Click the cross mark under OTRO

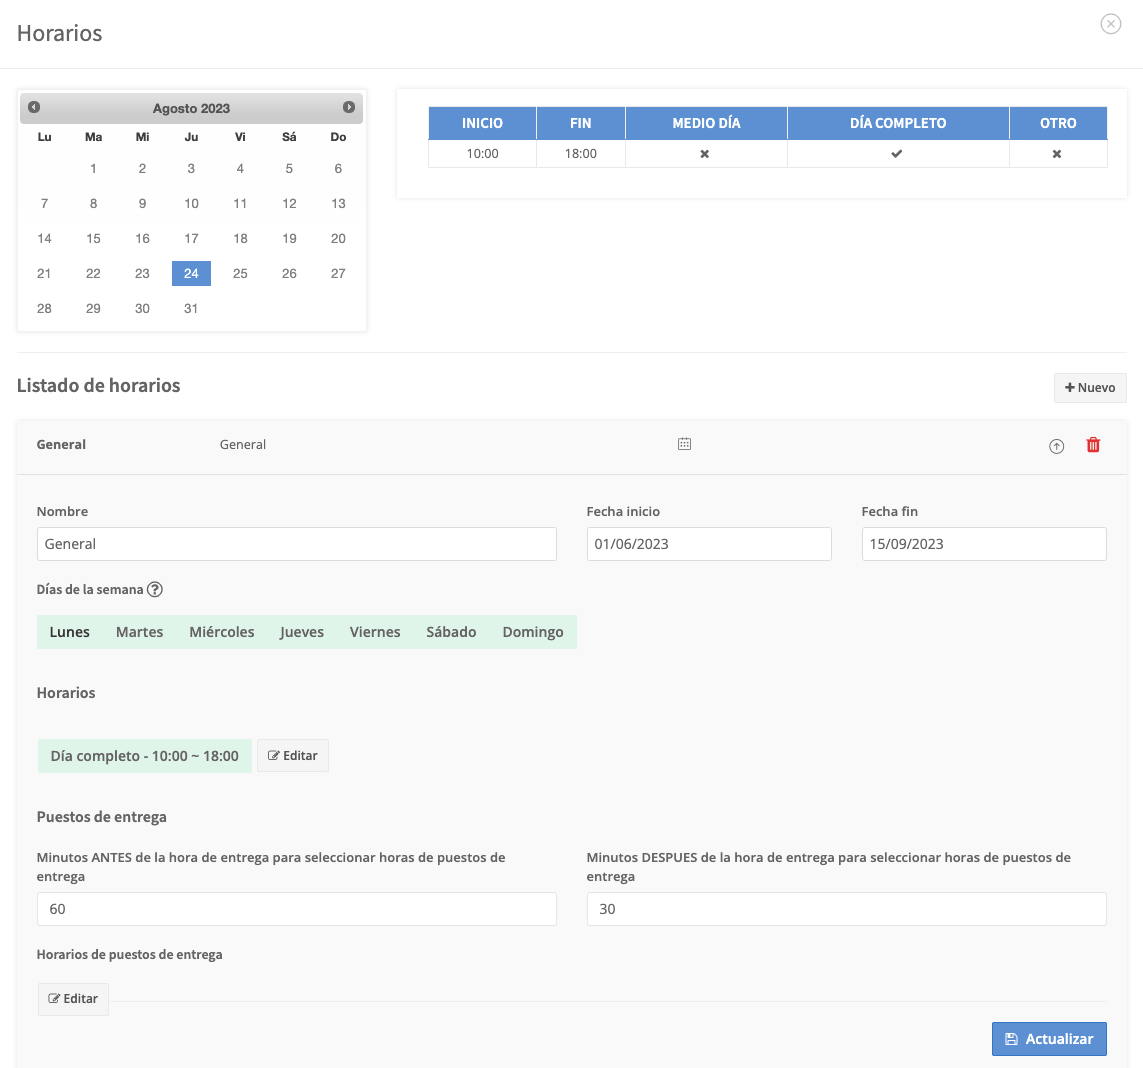tap(1057, 154)
